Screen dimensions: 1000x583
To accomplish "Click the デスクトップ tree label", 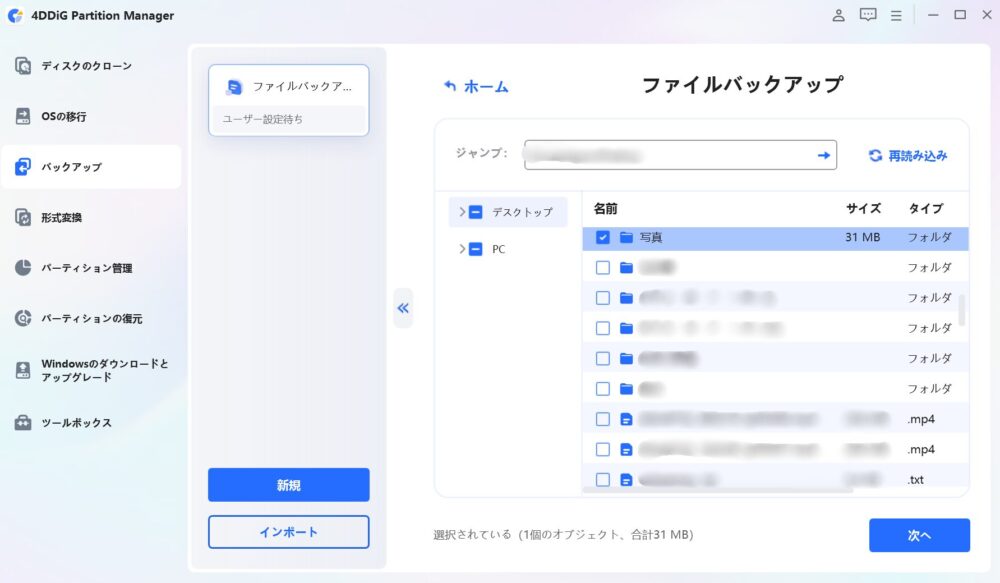I will 522,212.
